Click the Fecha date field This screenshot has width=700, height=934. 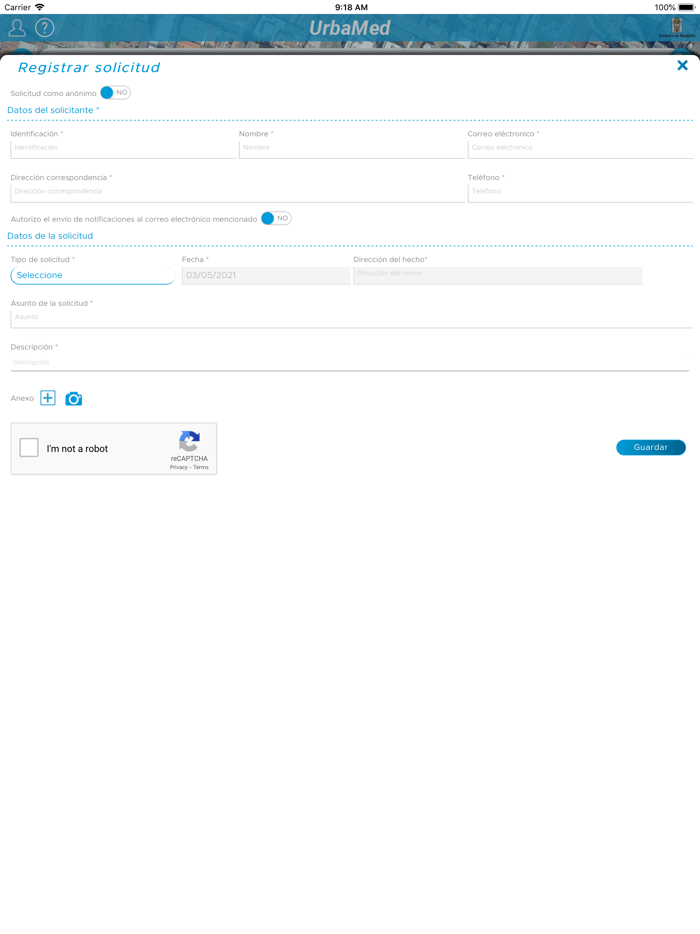click(266, 275)
